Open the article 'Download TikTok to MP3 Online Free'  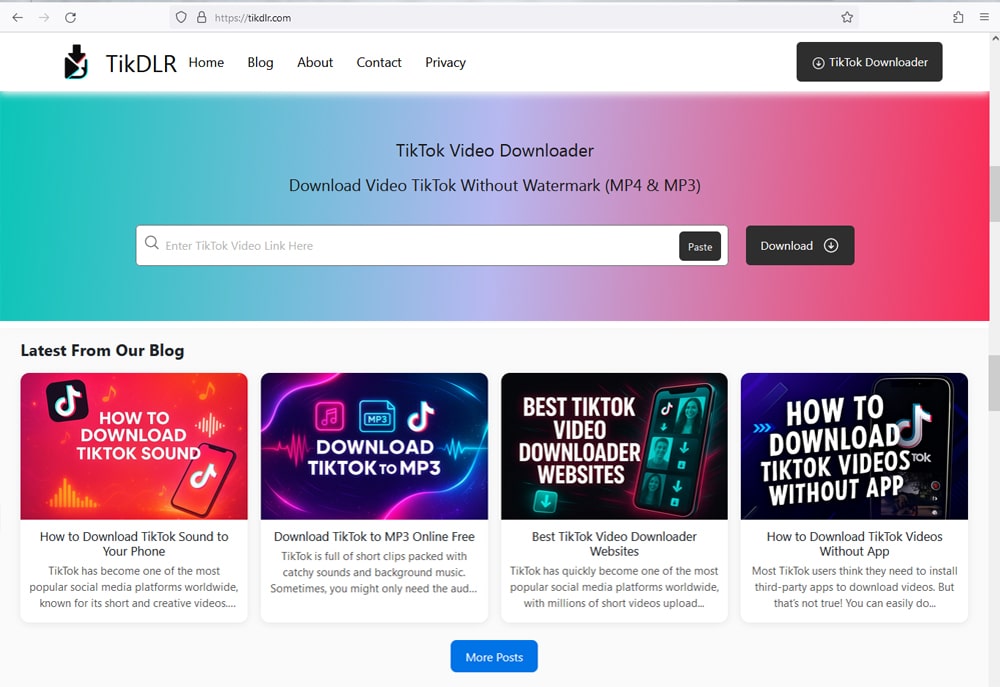coord(374,536)
